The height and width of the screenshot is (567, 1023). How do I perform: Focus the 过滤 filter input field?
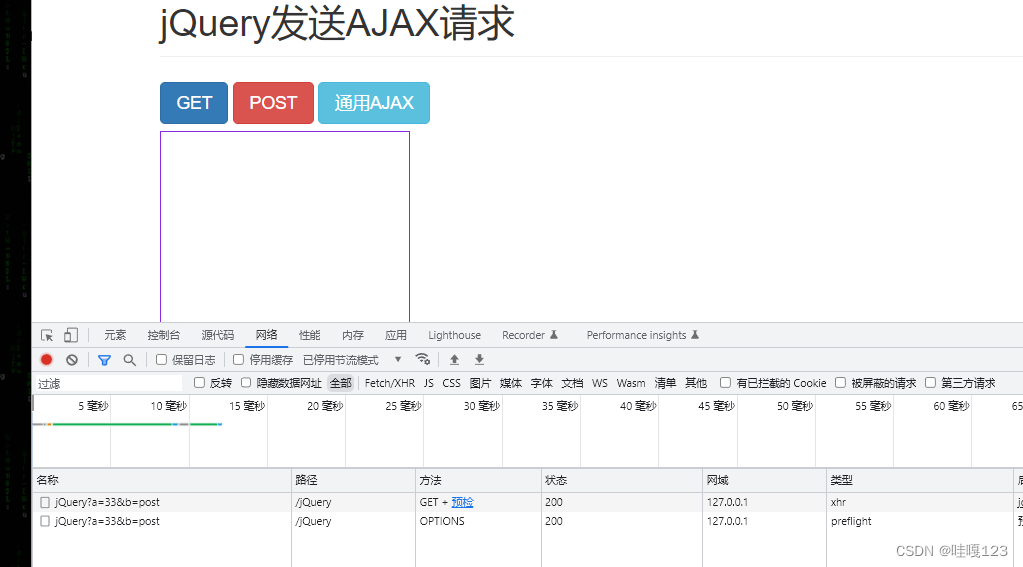click(108, 384)
